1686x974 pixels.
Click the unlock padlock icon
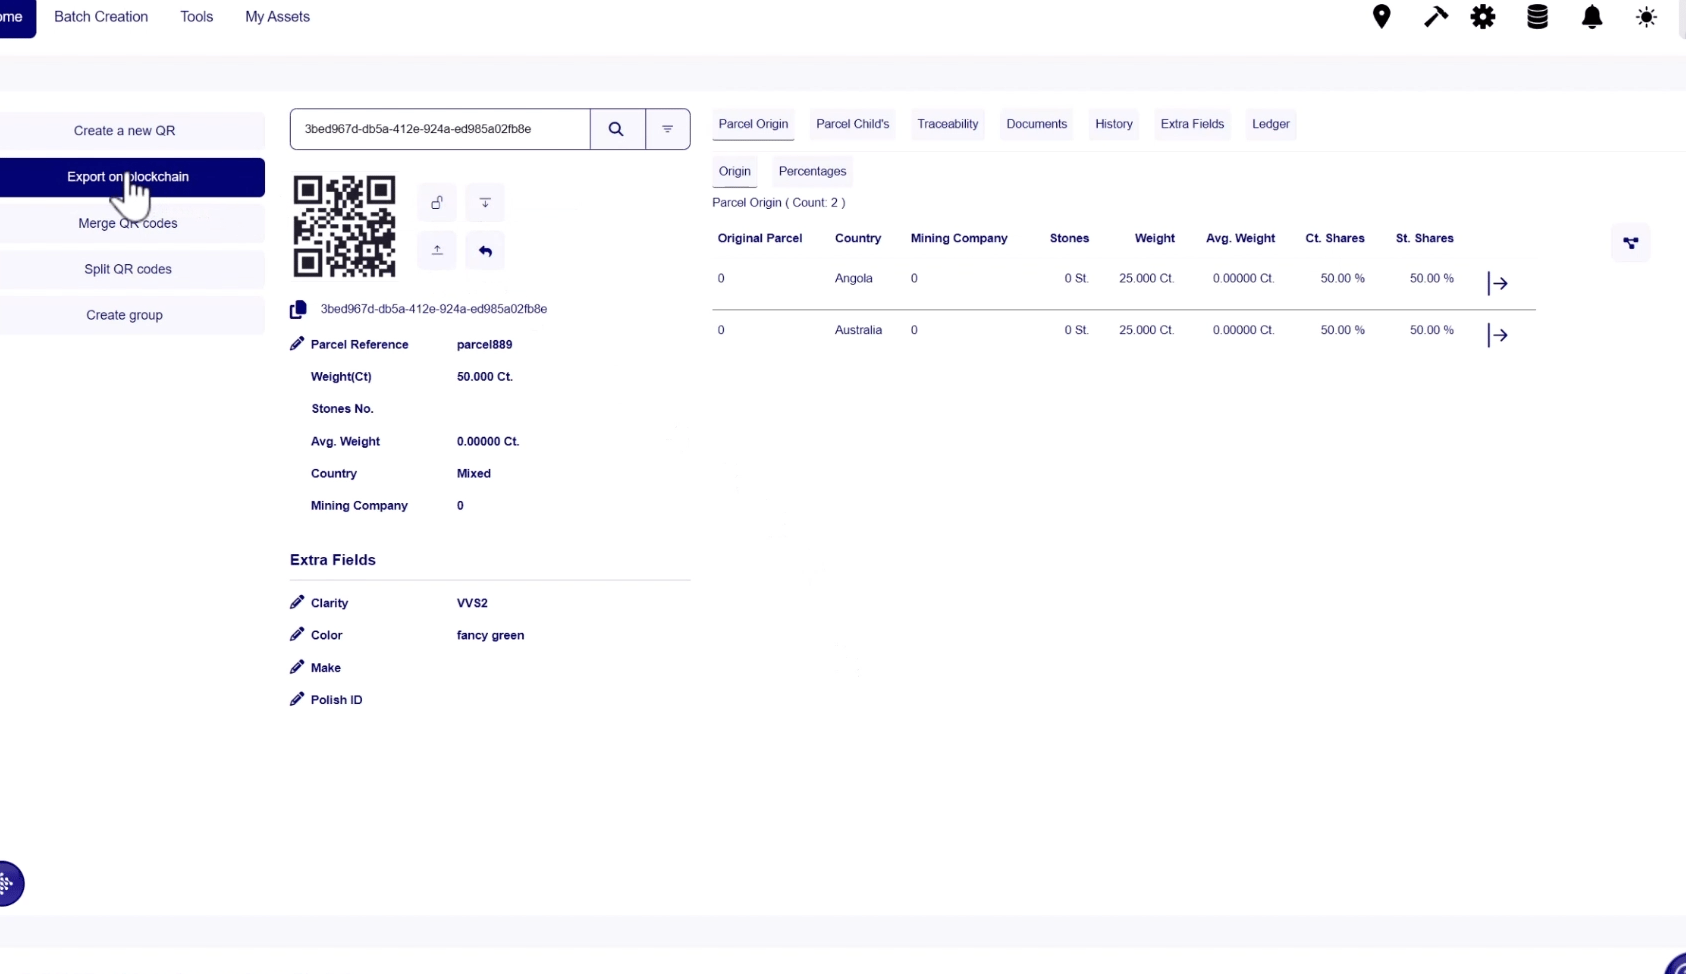click(437, 203)
